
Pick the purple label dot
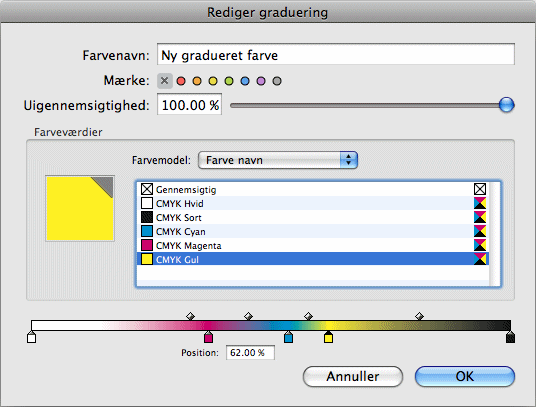tap(261, 81)
